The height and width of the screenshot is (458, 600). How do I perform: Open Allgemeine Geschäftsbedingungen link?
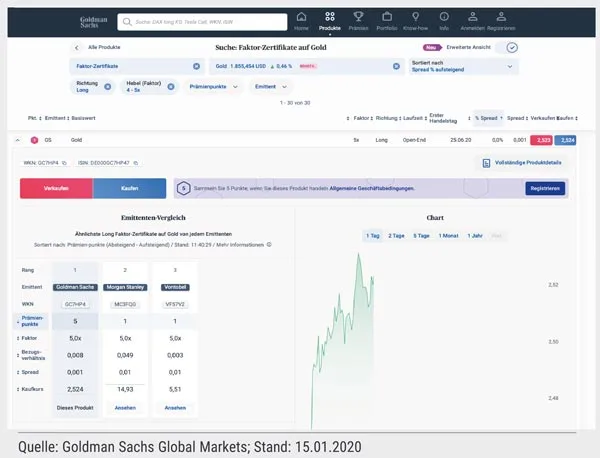point(372,188)
